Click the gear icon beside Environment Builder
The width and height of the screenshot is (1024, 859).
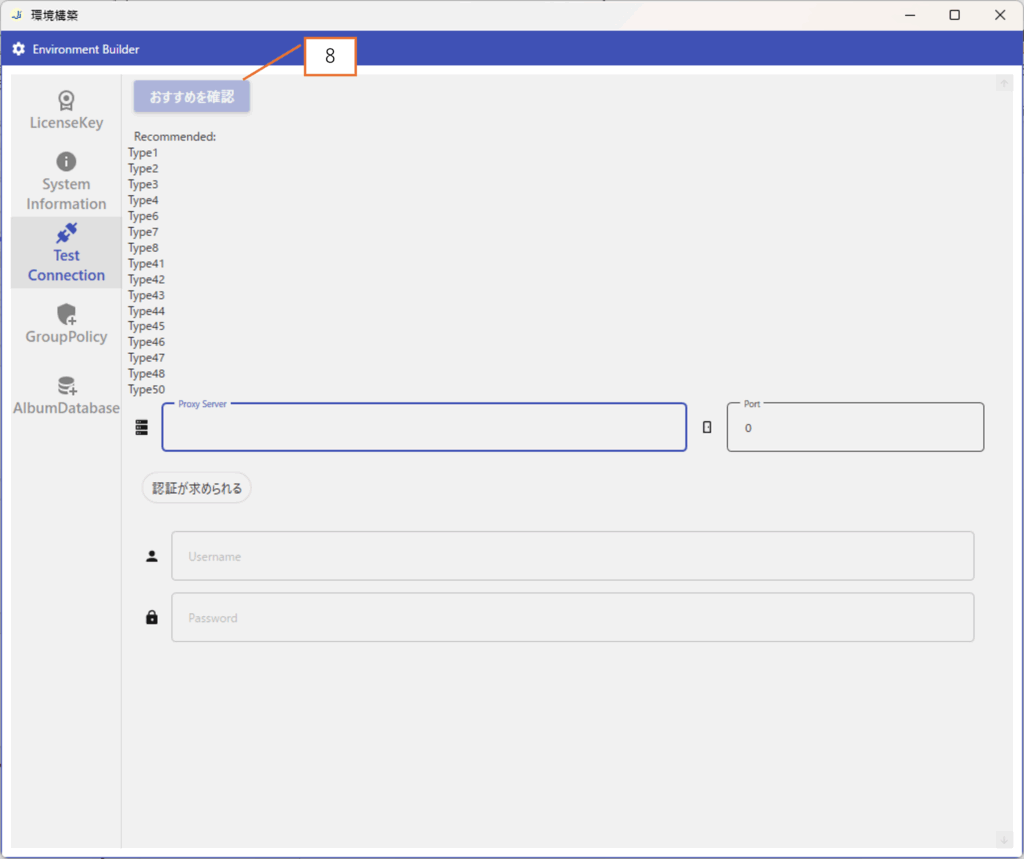pyautogui.click(x=18, y=49)
